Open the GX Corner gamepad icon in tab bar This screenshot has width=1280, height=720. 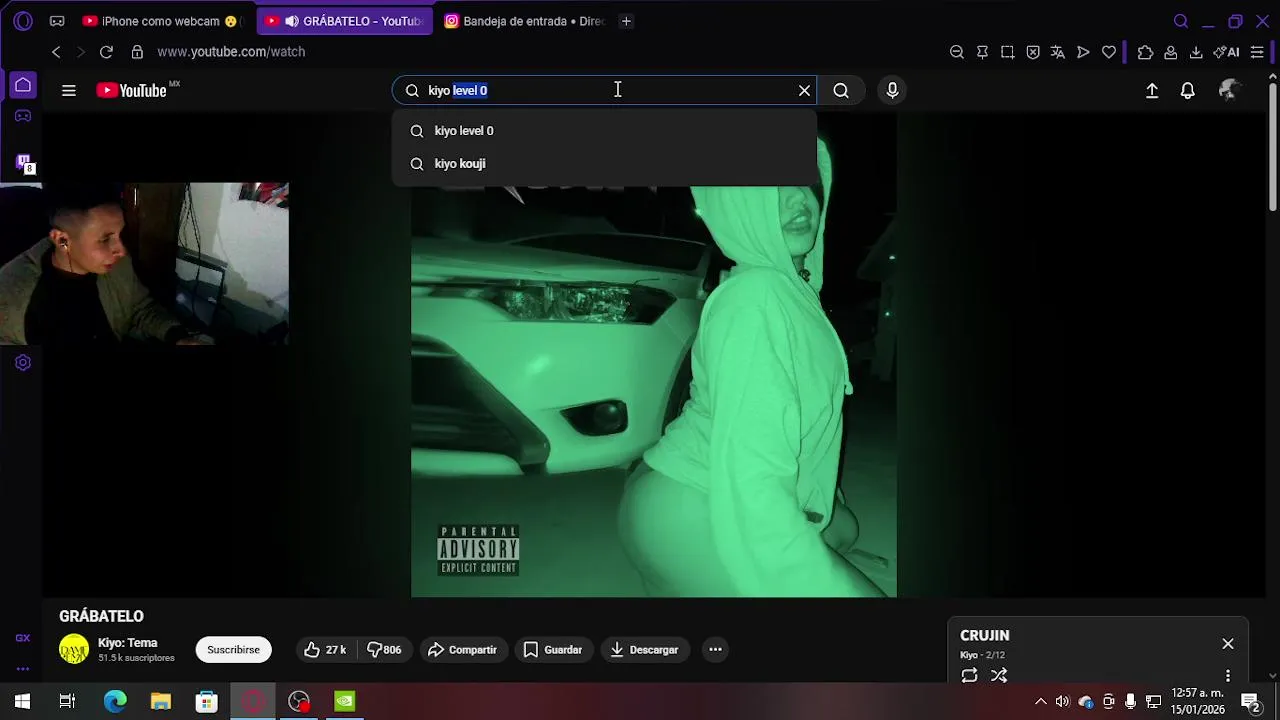[x=57, y=21]
